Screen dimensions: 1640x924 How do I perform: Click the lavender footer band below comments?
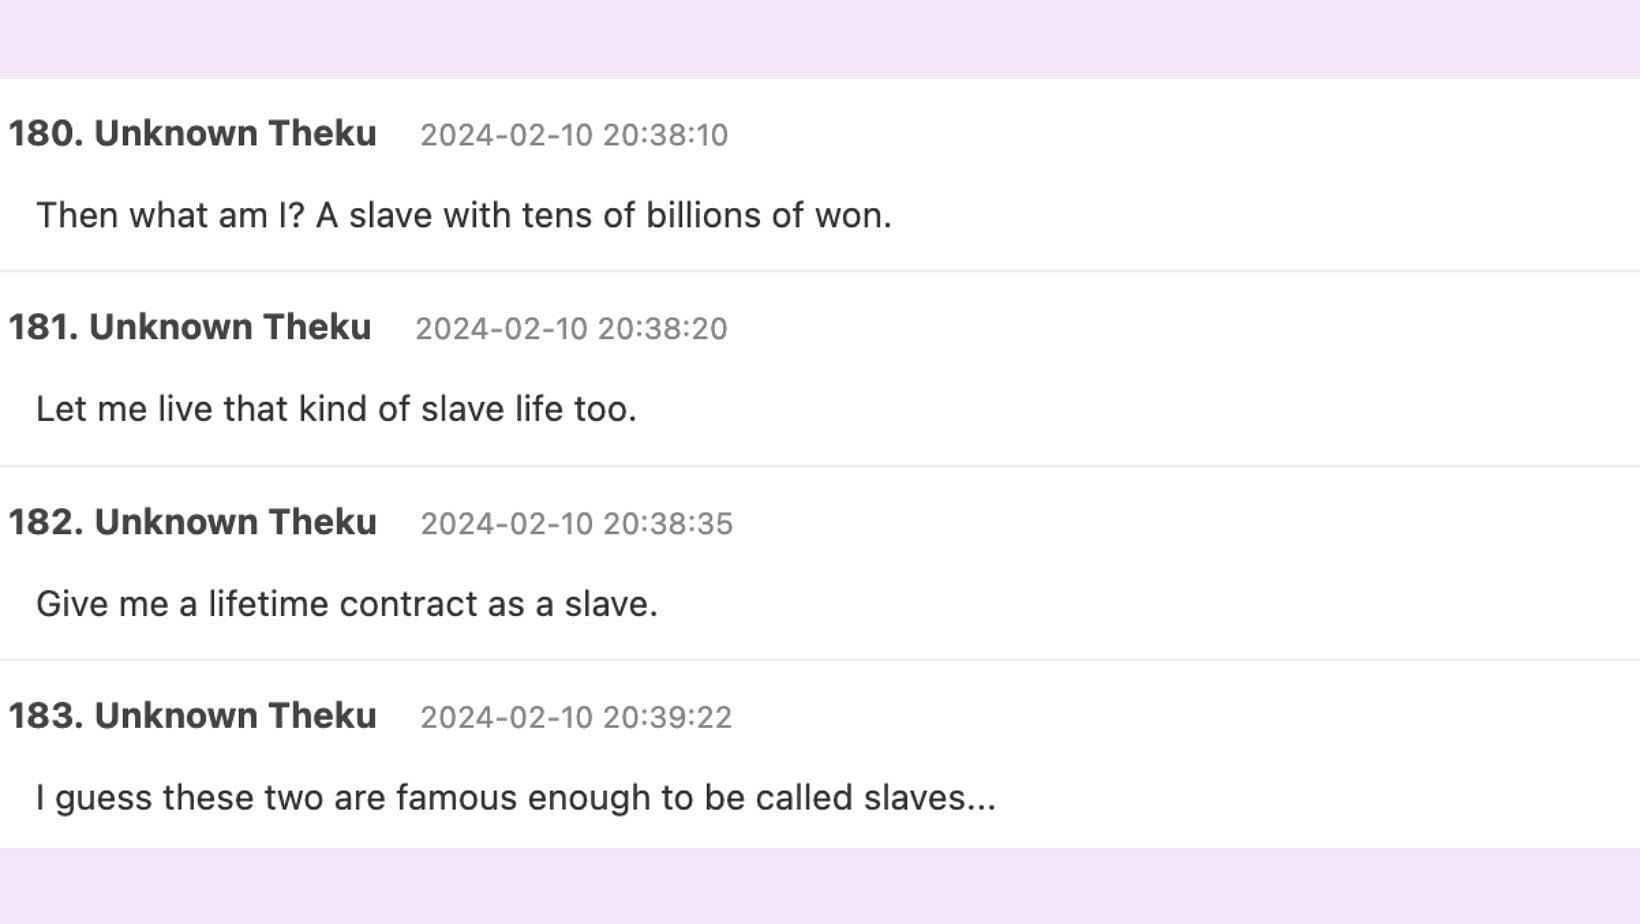click(x=820, y=886)
